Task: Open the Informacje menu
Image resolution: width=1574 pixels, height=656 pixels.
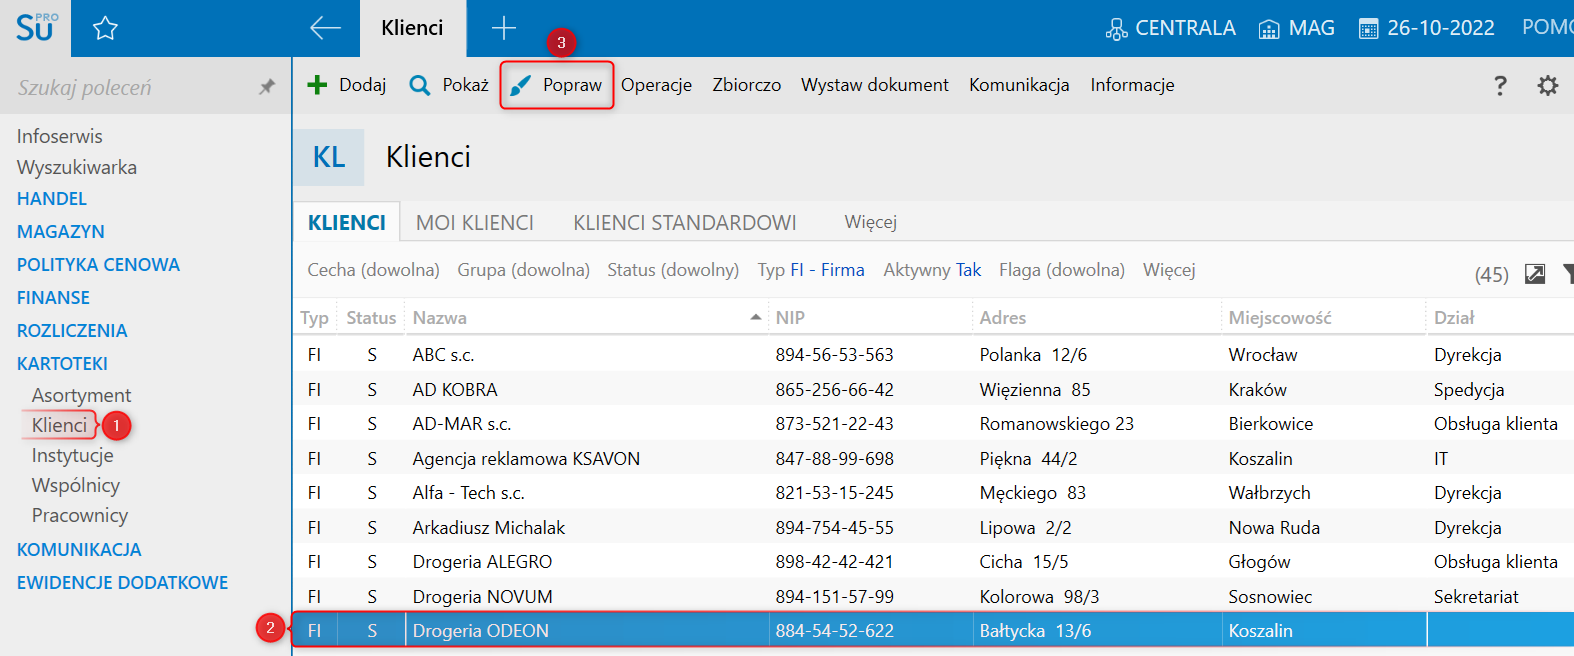Action: pyautogui.click(x=1132, y=85)
